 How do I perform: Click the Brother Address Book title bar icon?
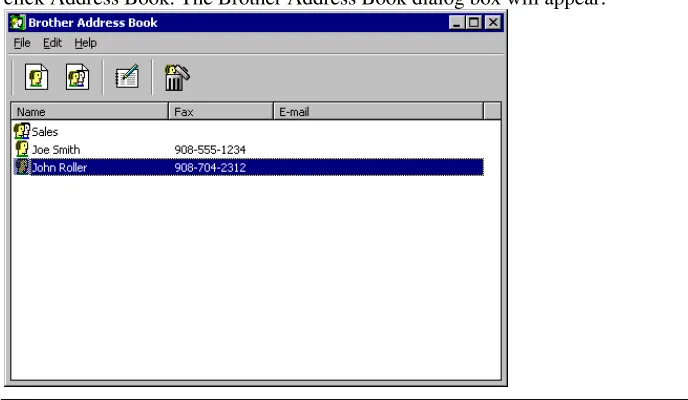(x=18, y=22)
